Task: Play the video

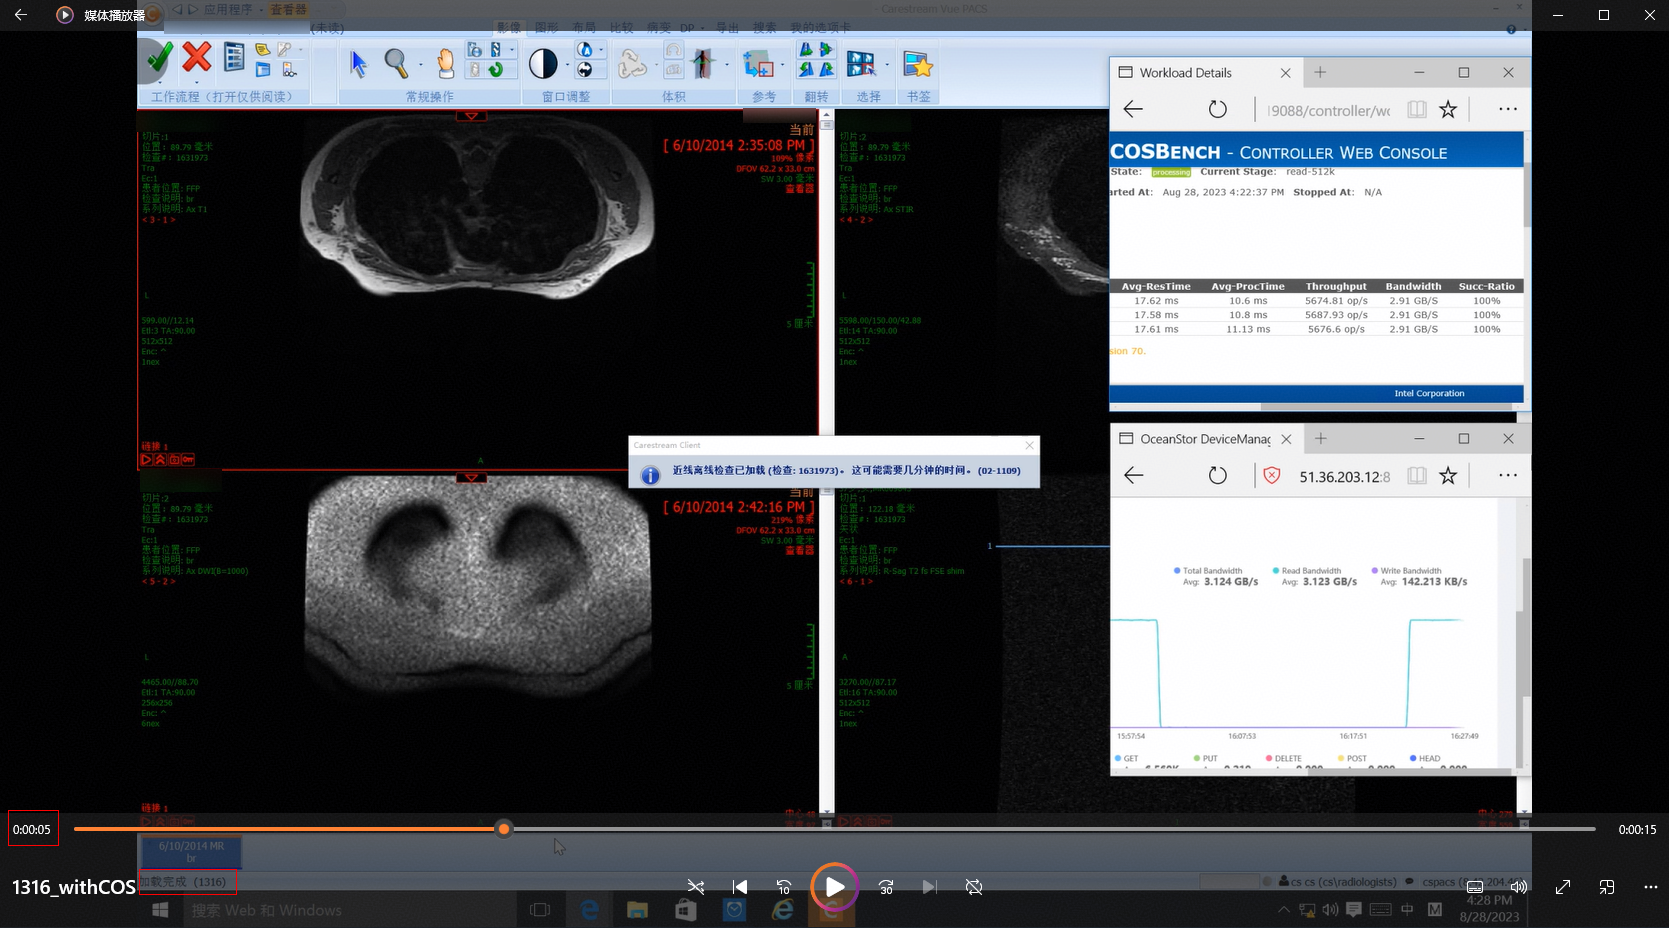Action: tap(834, 887)
